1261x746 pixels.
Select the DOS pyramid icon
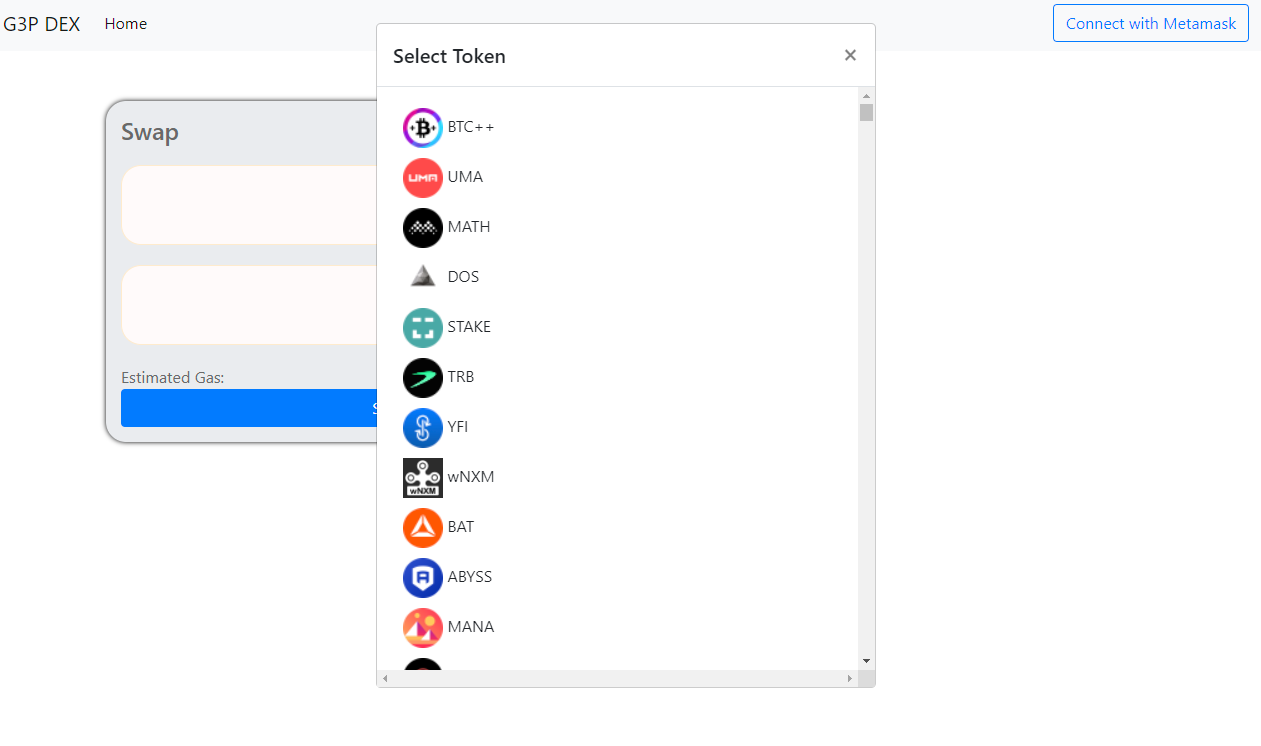[423, 278]
